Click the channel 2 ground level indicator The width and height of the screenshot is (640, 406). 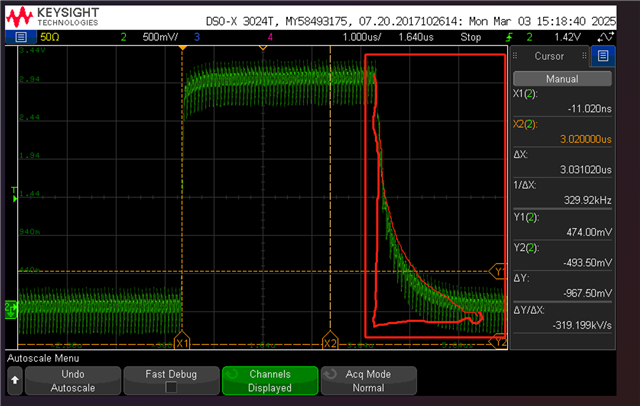(11, 309)
